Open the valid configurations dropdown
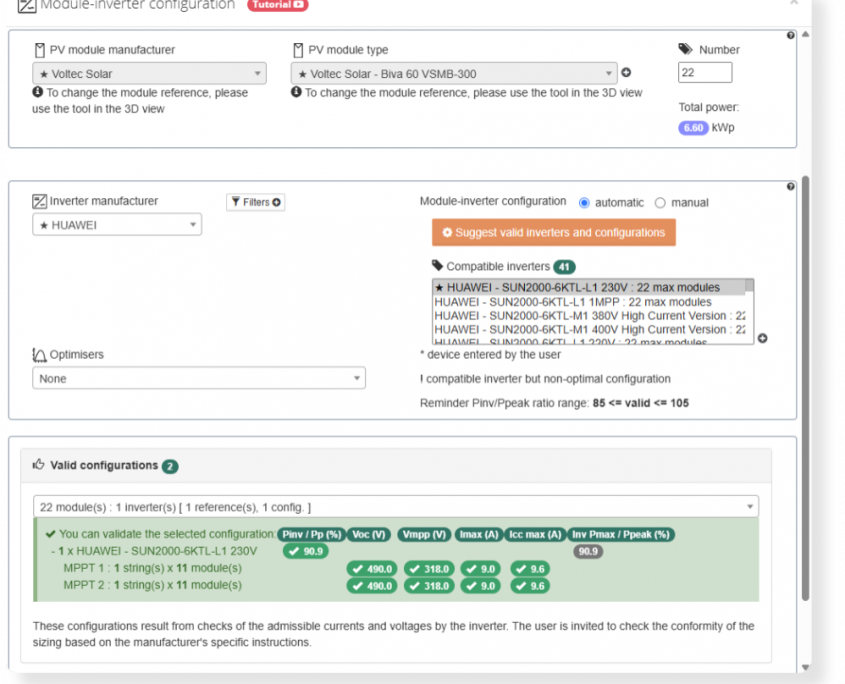 pos(396,507)
